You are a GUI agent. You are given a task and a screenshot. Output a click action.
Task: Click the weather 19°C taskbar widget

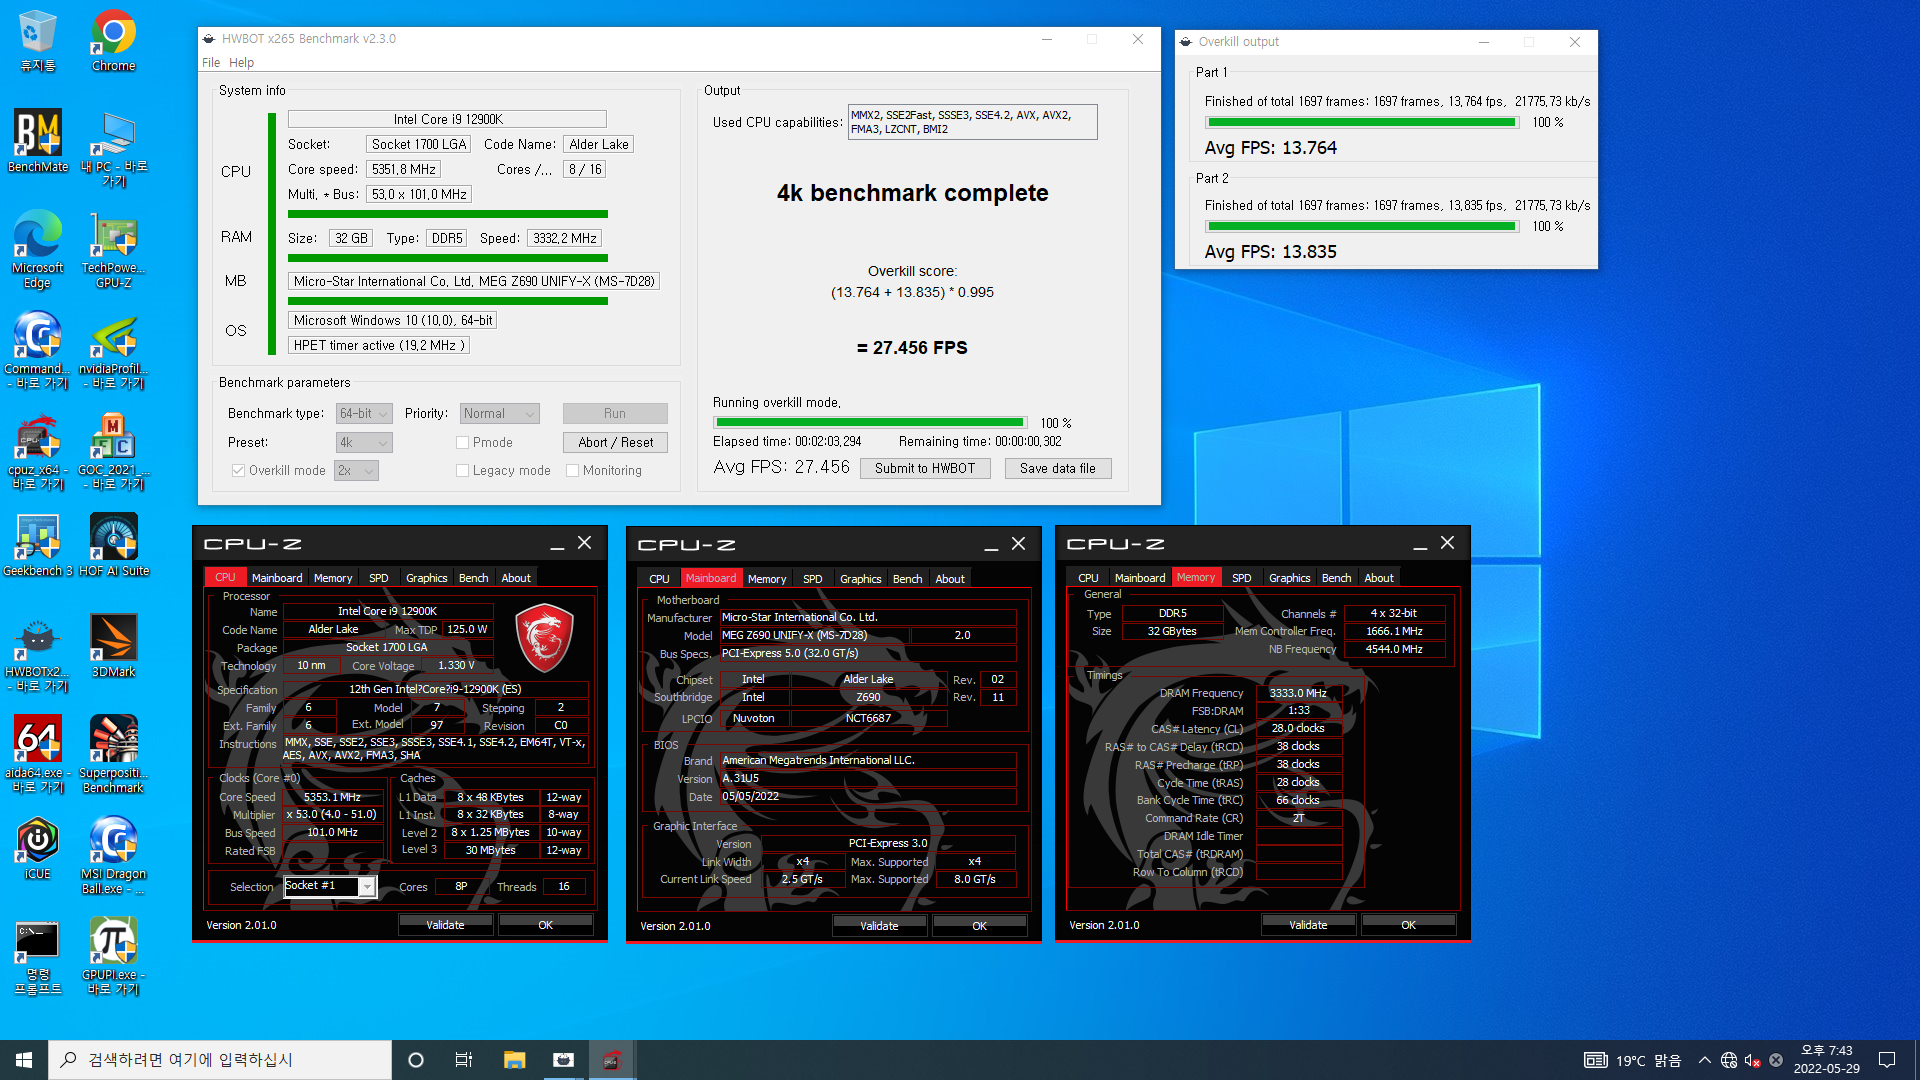1633,1060
